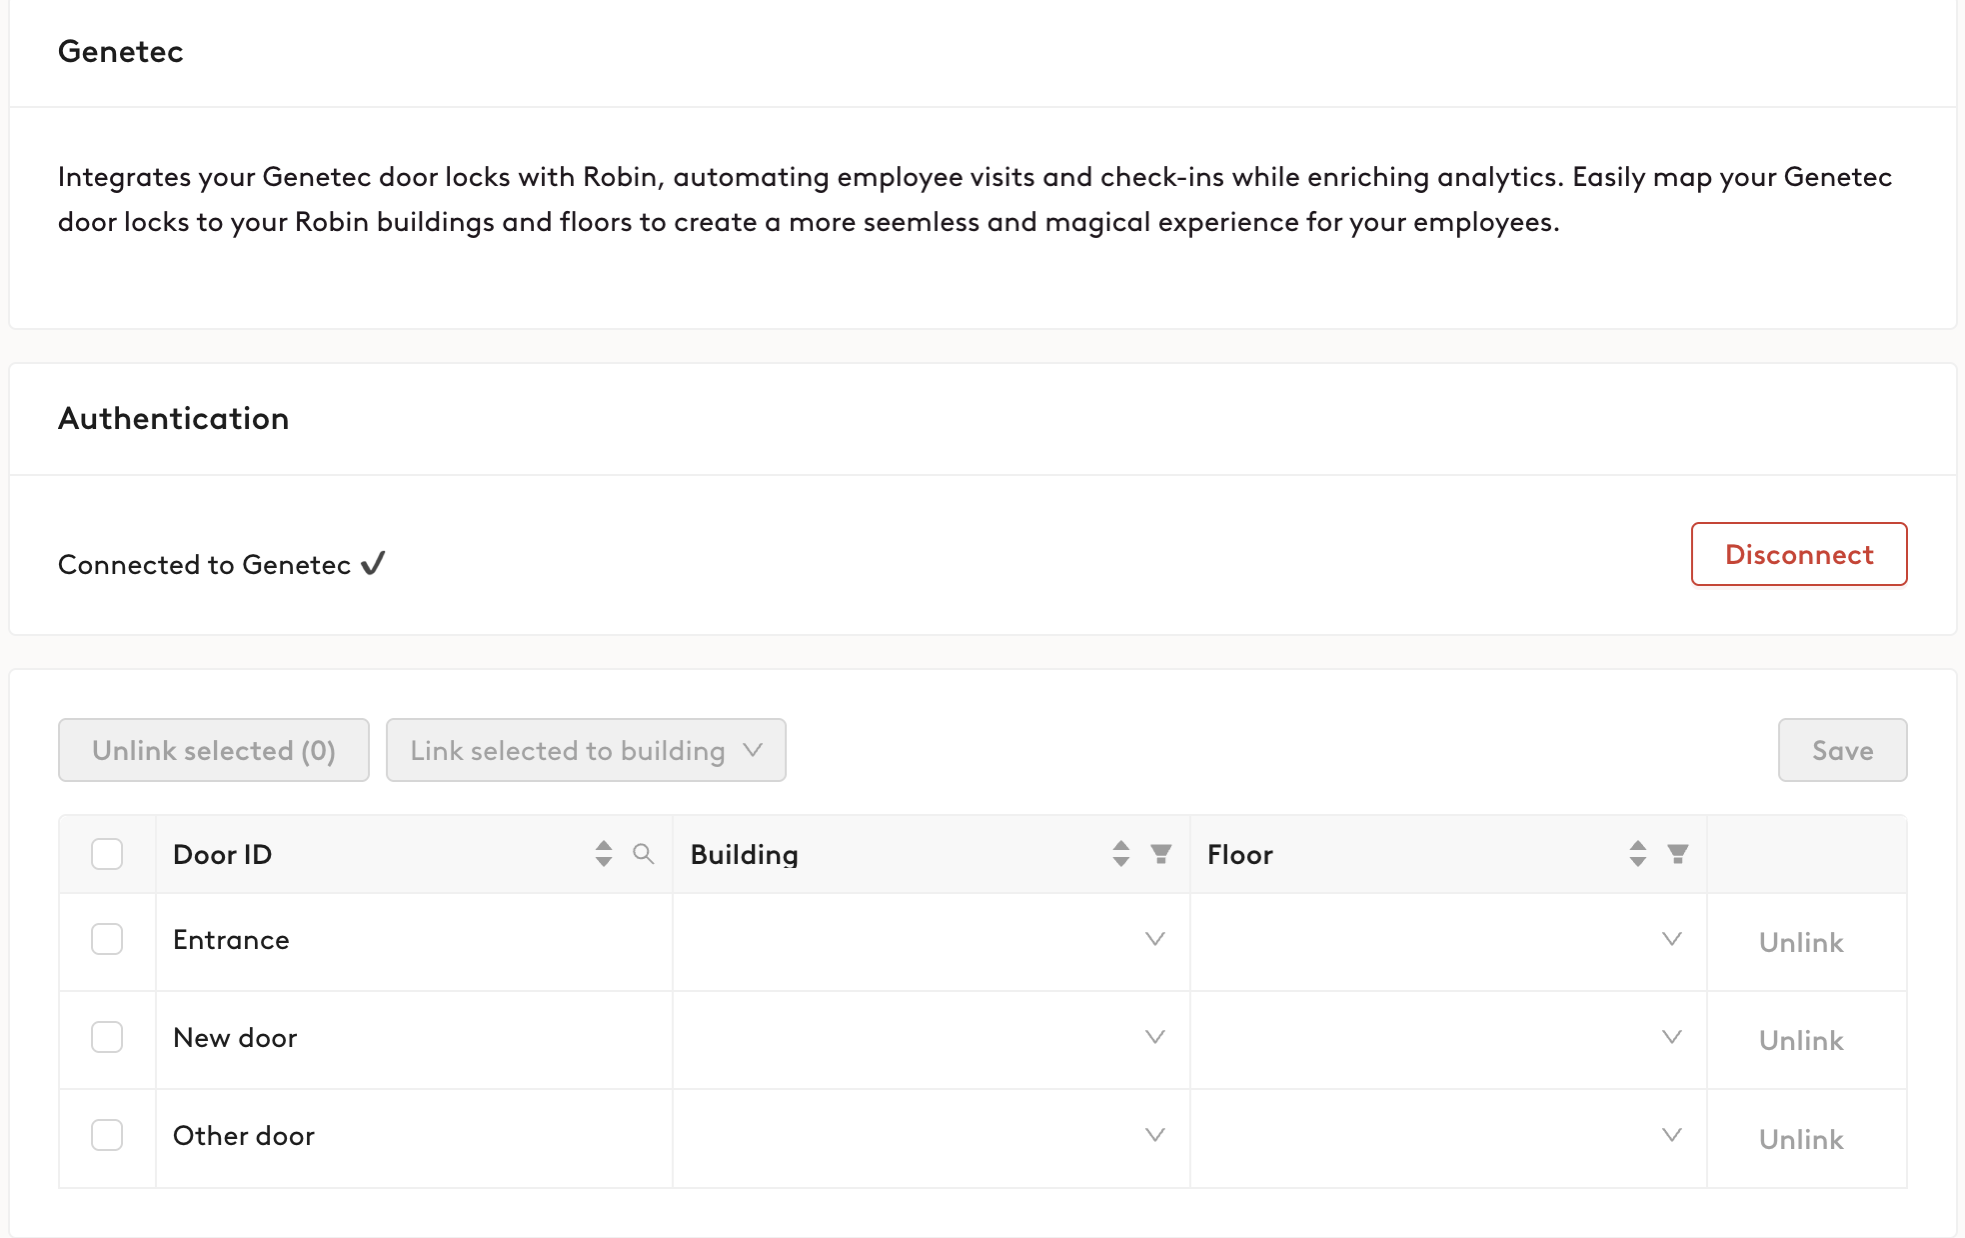Open the Floor column filter
Viewport: 1965px width, 1238px height.
point(1678,854)
